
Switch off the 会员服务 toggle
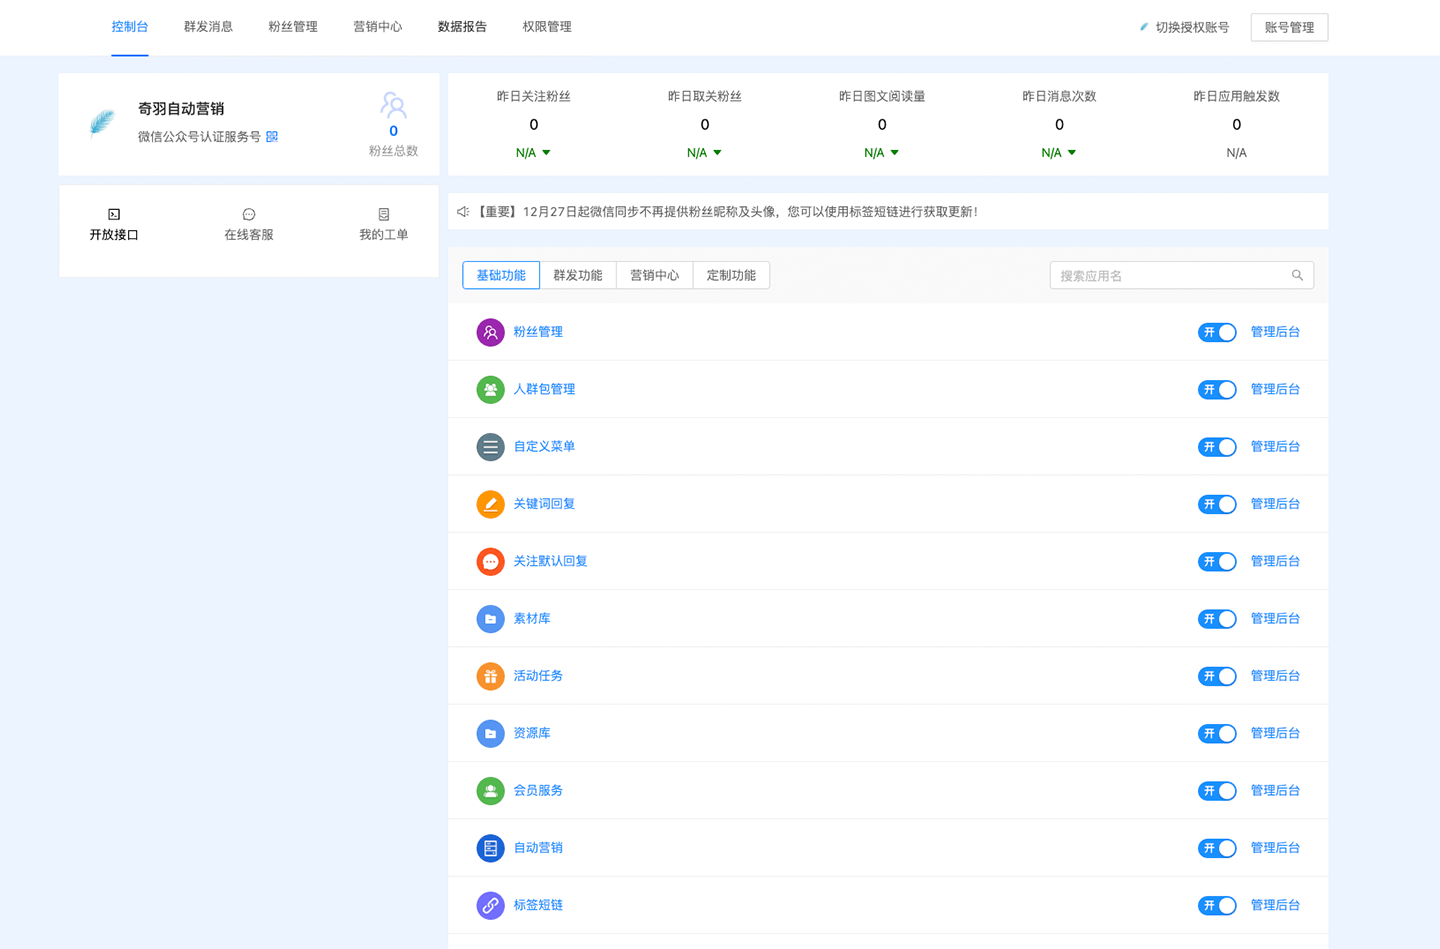coord(1217,791)
